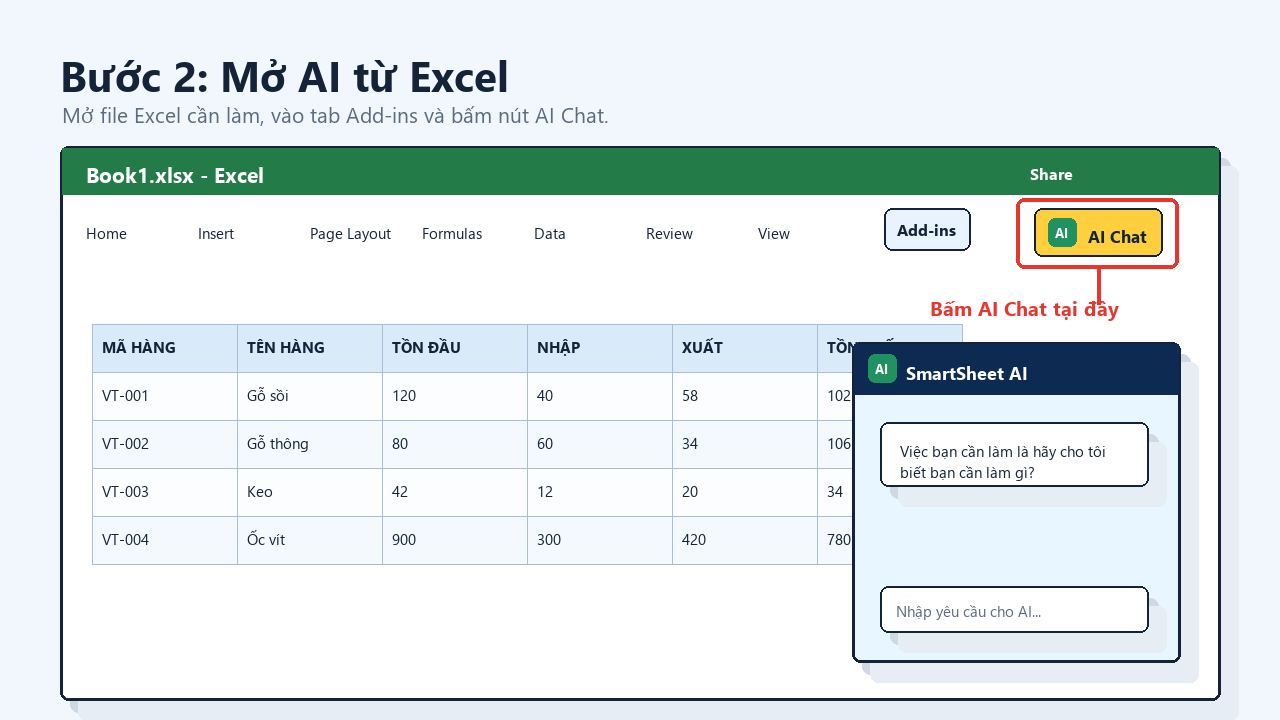Click XUẤT value 420
This screenshot has width=1280, height=720.
point(745,540)
